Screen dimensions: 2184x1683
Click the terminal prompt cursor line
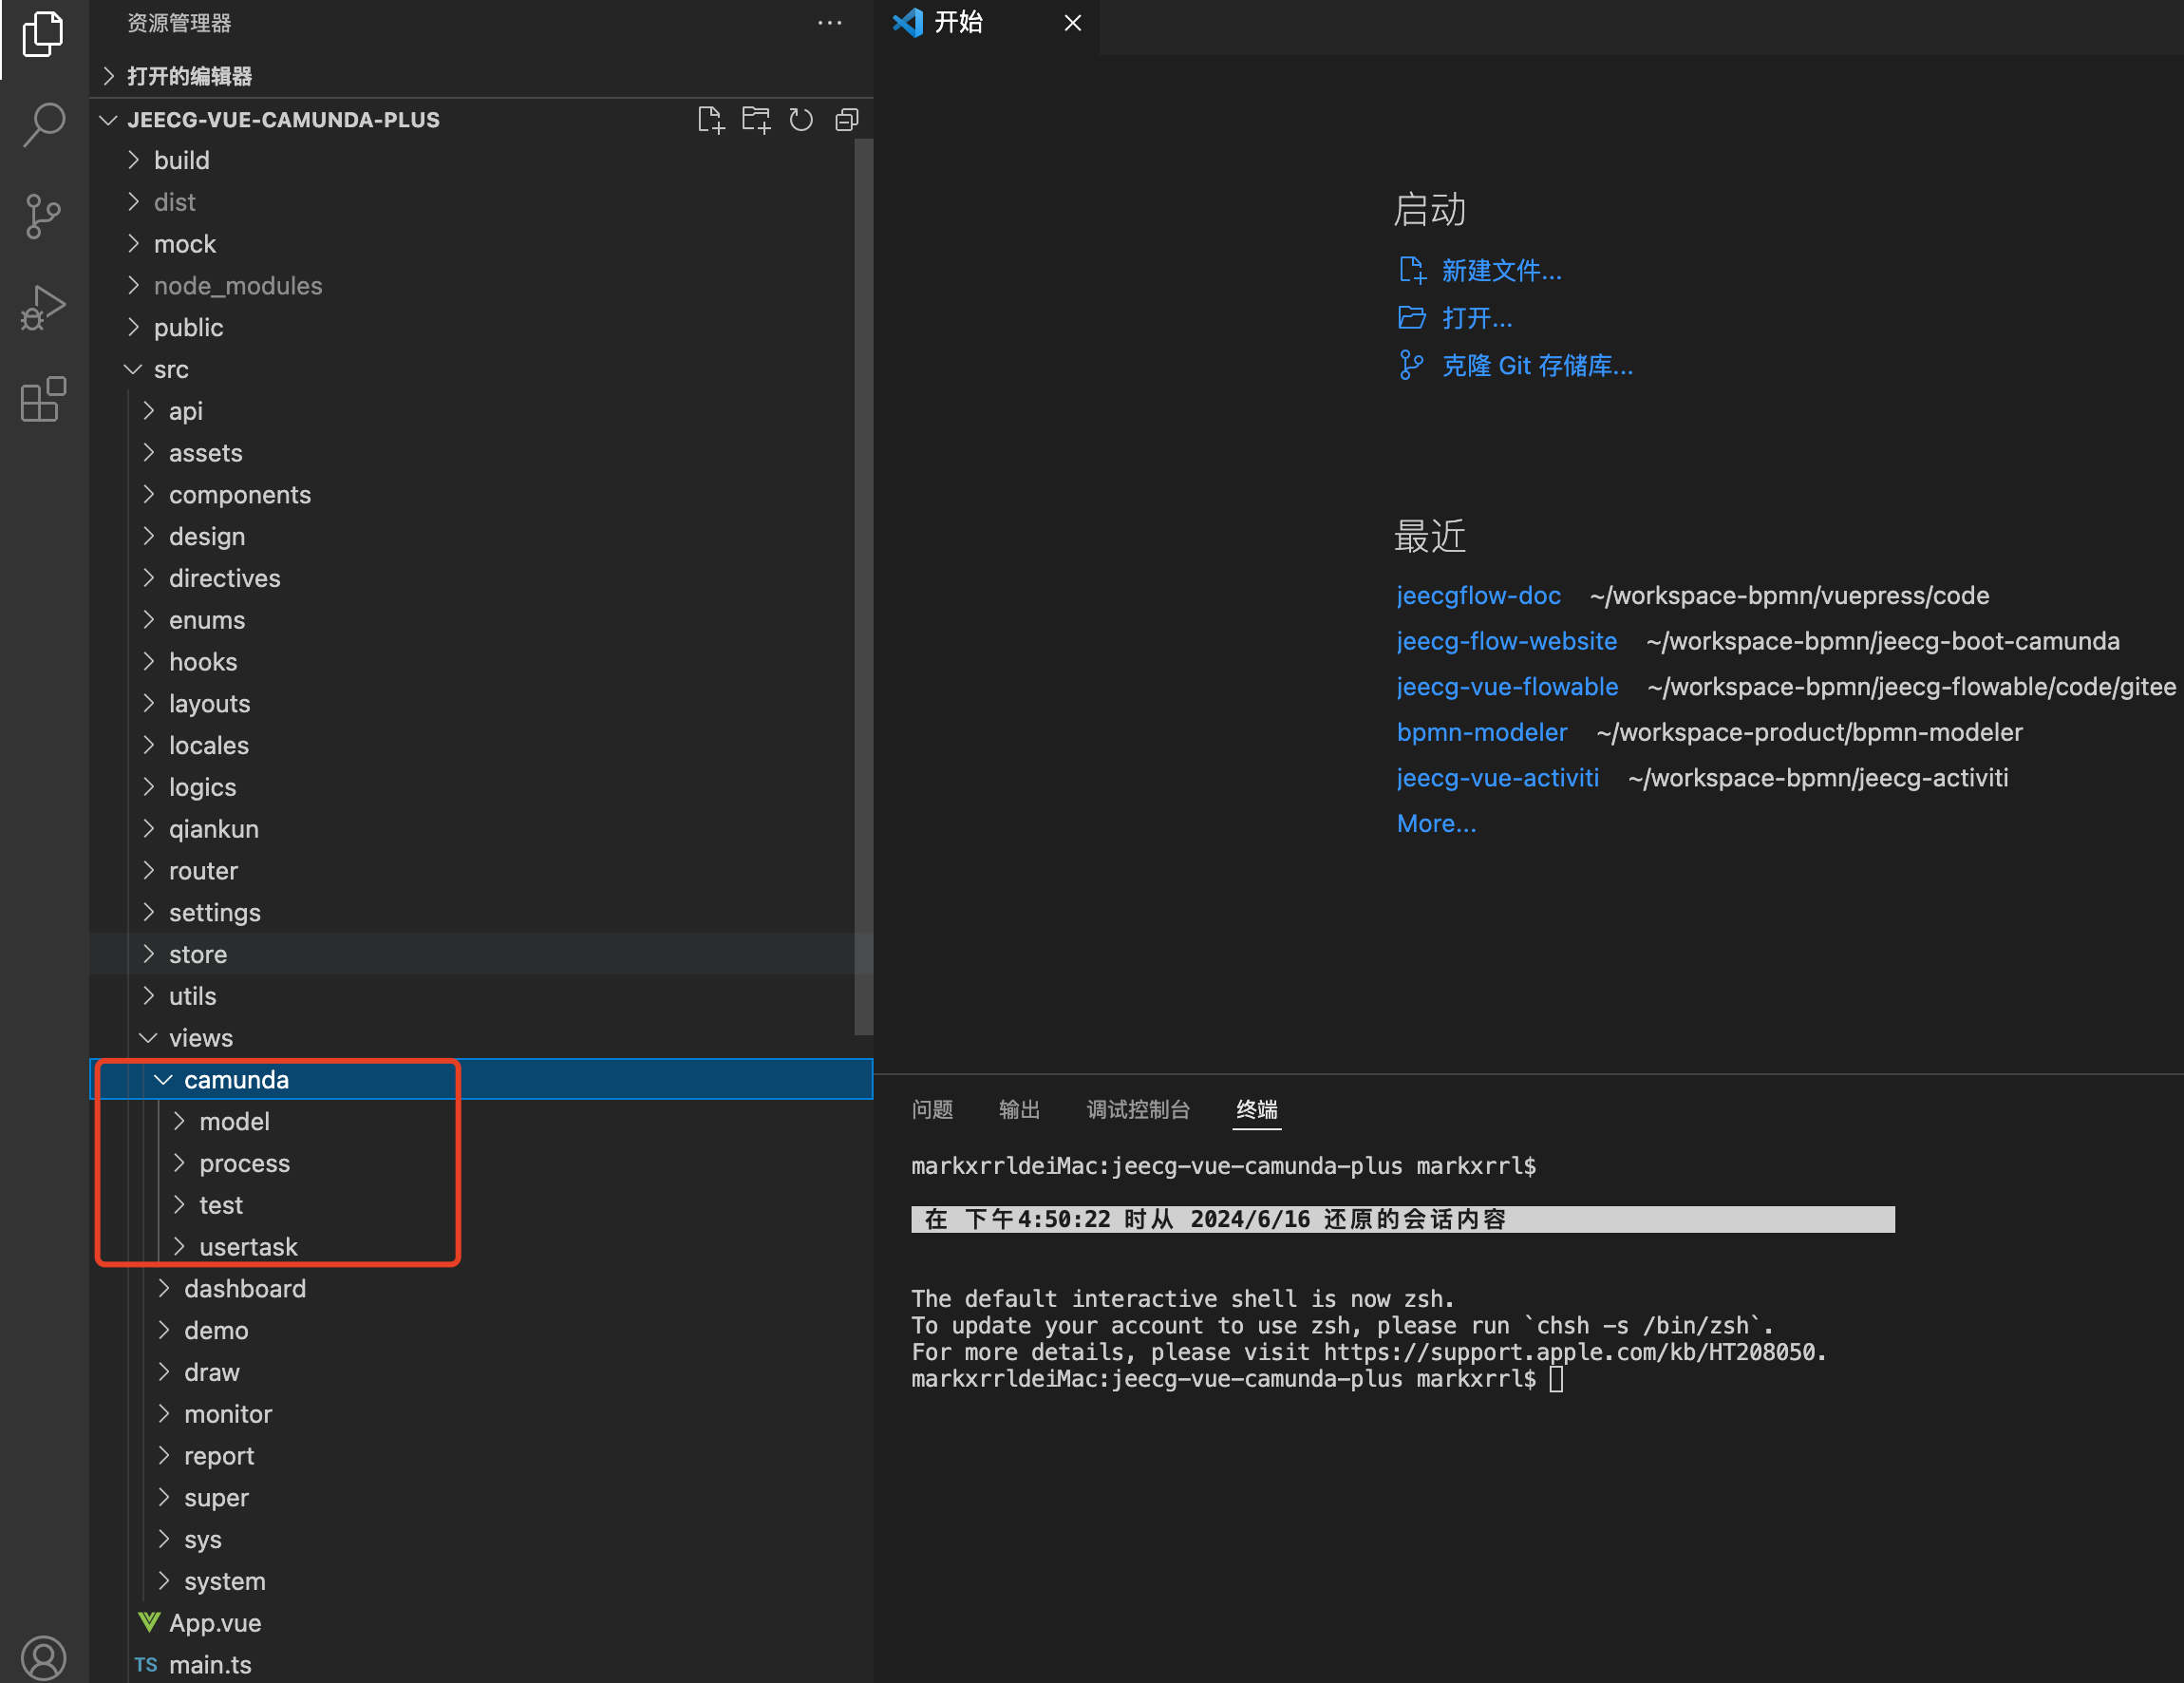tap(1237, 1379)
